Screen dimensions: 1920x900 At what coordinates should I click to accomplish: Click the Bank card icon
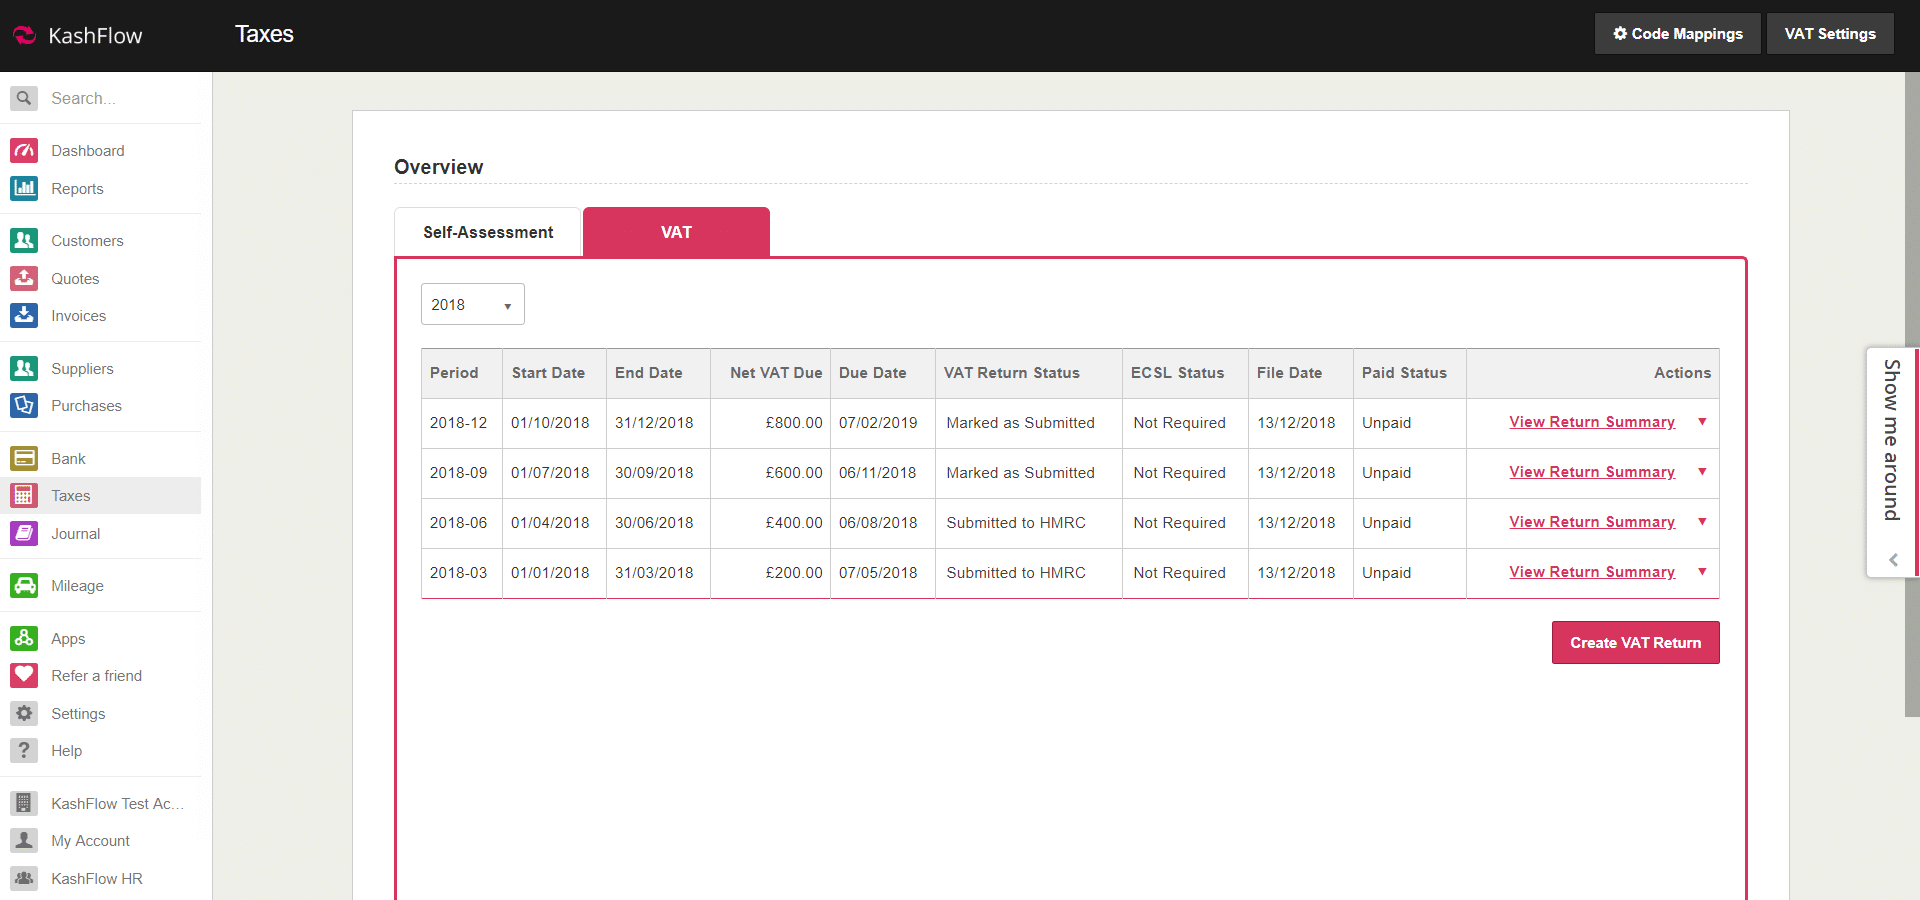point(24,458)
